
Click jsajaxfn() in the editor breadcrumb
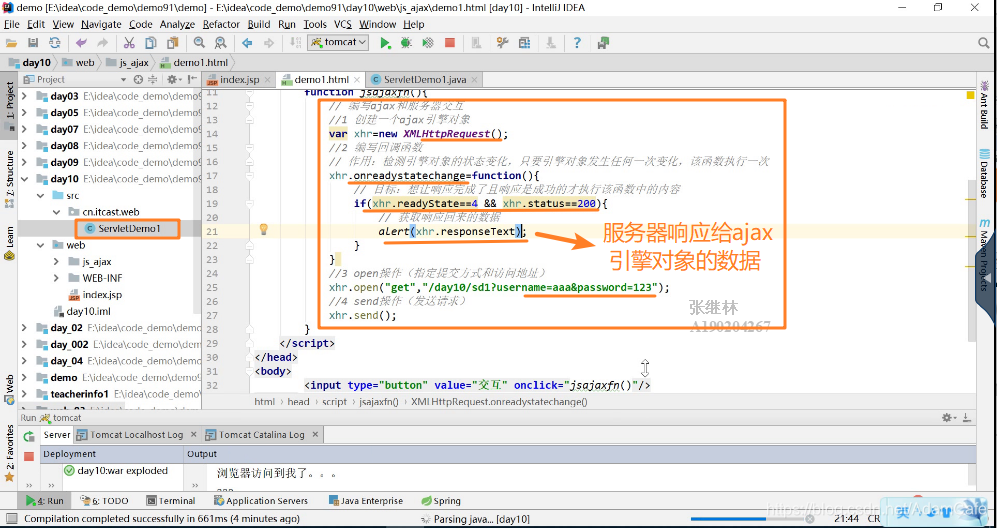click(x=379, y=401)
